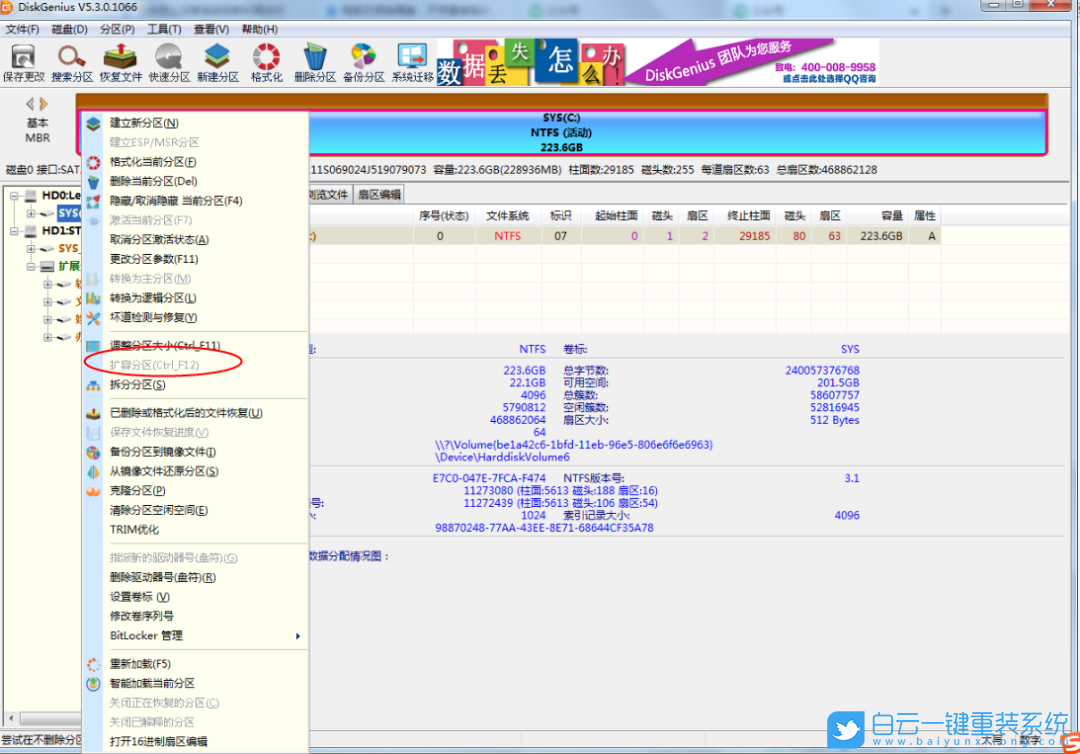The image size is (1080, 754).
Task: Select the 搜索分区 (Search Partition) icon
Action: (70, 62)
